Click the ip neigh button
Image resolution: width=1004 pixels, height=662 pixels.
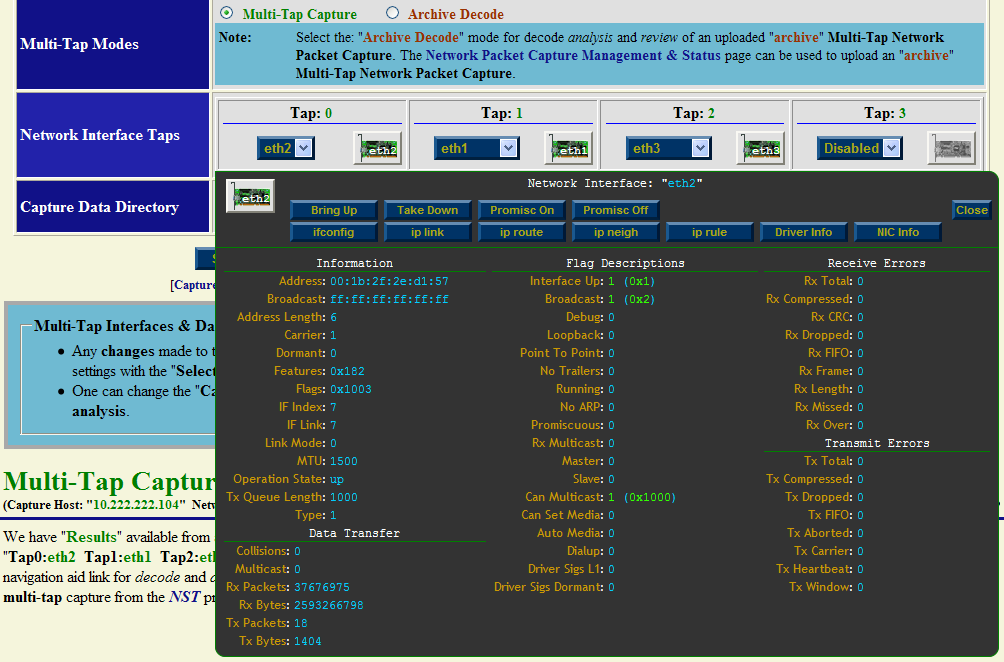coord(615,232)
